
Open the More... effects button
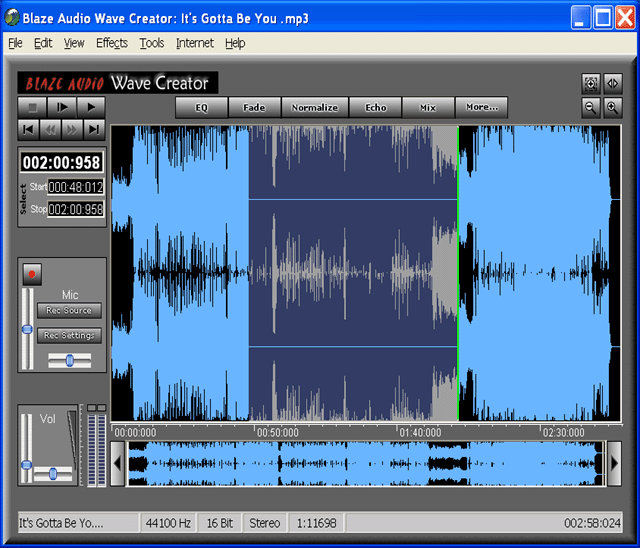tap(482, 108)
